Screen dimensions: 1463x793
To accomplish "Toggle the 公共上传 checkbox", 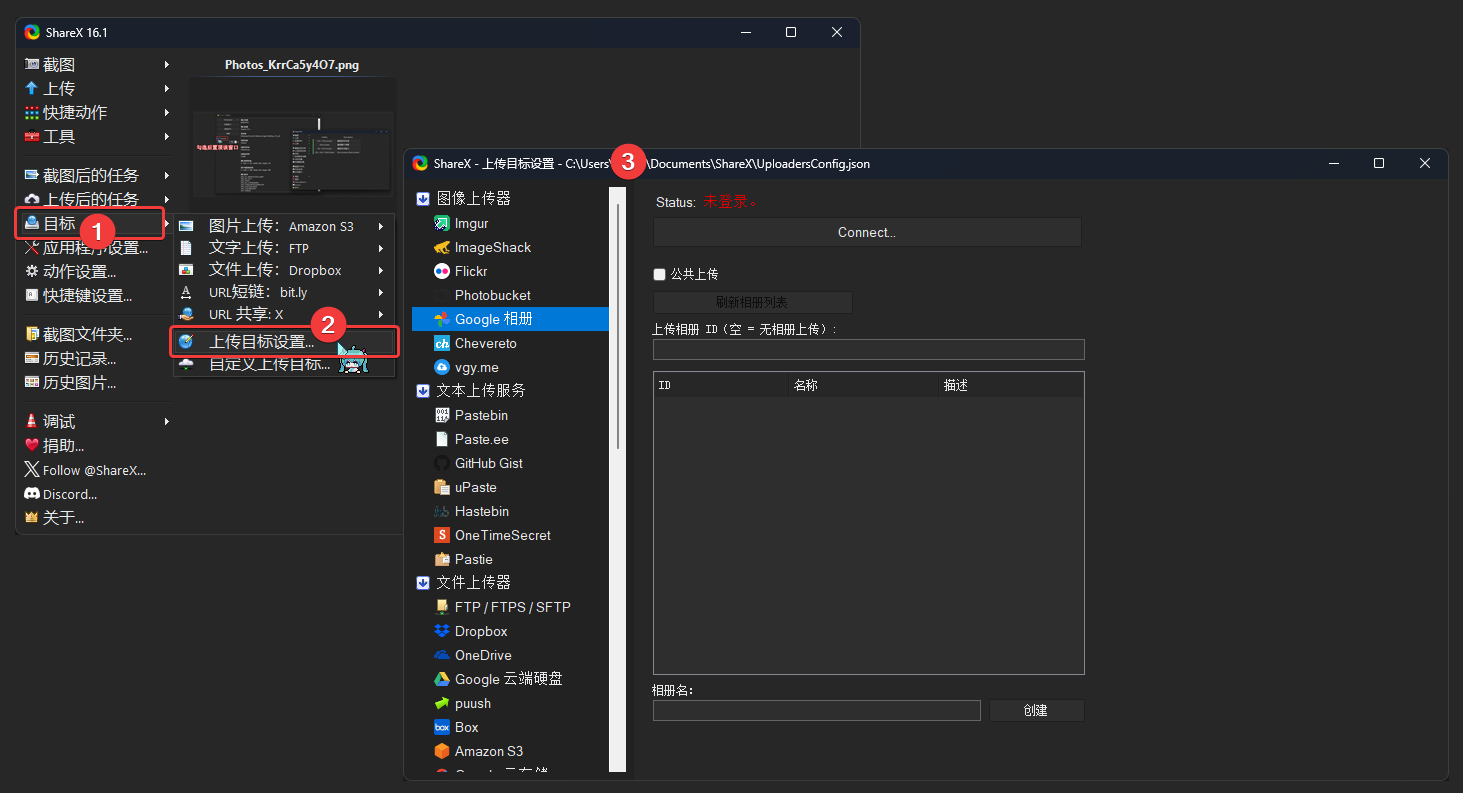I will [x=659, y=274].
